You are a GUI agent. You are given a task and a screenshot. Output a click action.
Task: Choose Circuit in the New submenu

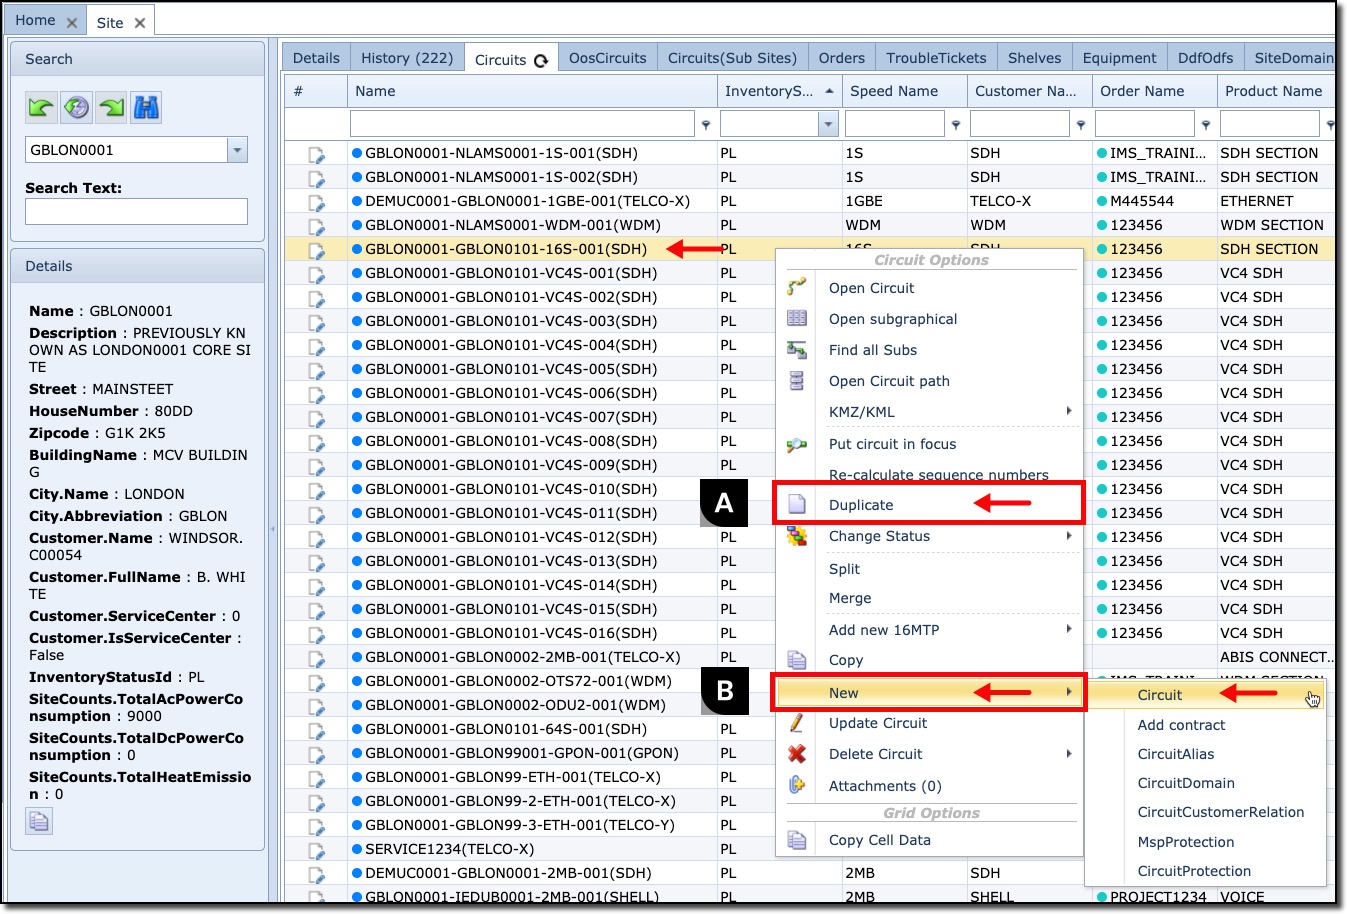[1159, 695]
